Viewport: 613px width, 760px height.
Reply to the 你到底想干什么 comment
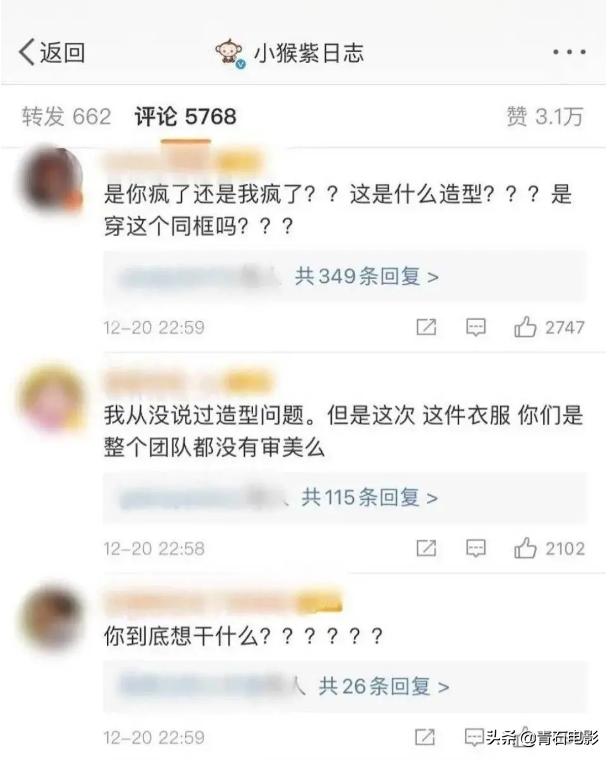tap(473, 737)
